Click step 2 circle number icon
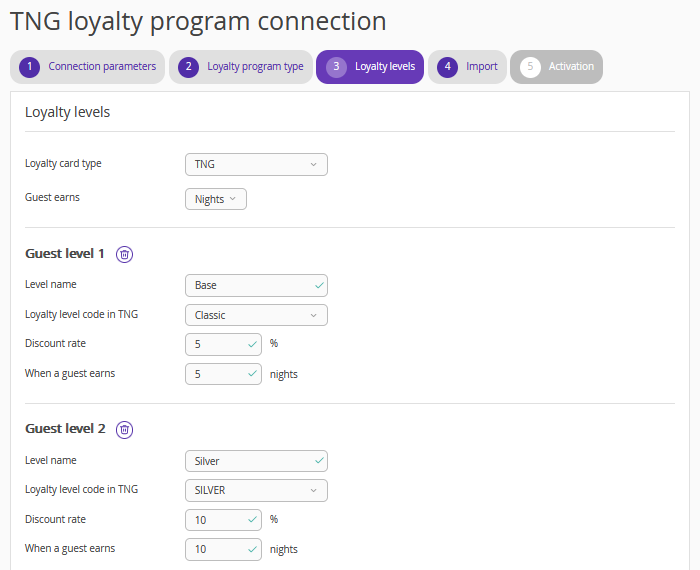Viewport: 700px width, 570px height. pyautogui.click(x=189, y=67)
